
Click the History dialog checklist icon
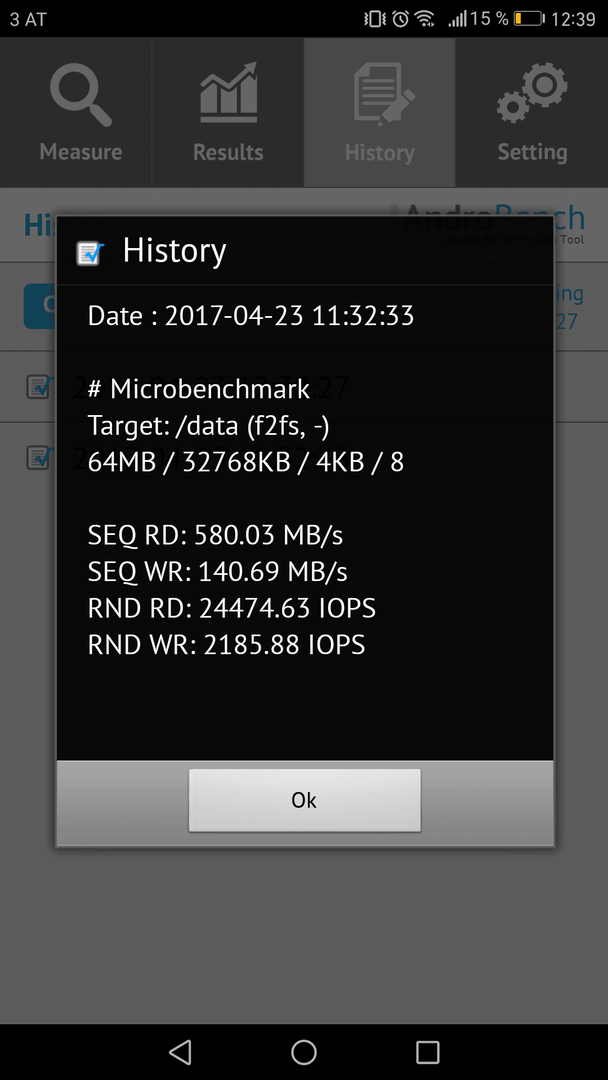pyautogui.click(x=90, y=253)
